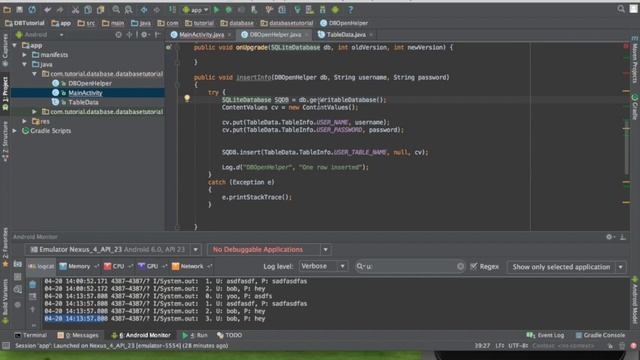Click the Undo arrow in toolbar
The height and width of the screenshot is (360, 640).
[47, 9]
